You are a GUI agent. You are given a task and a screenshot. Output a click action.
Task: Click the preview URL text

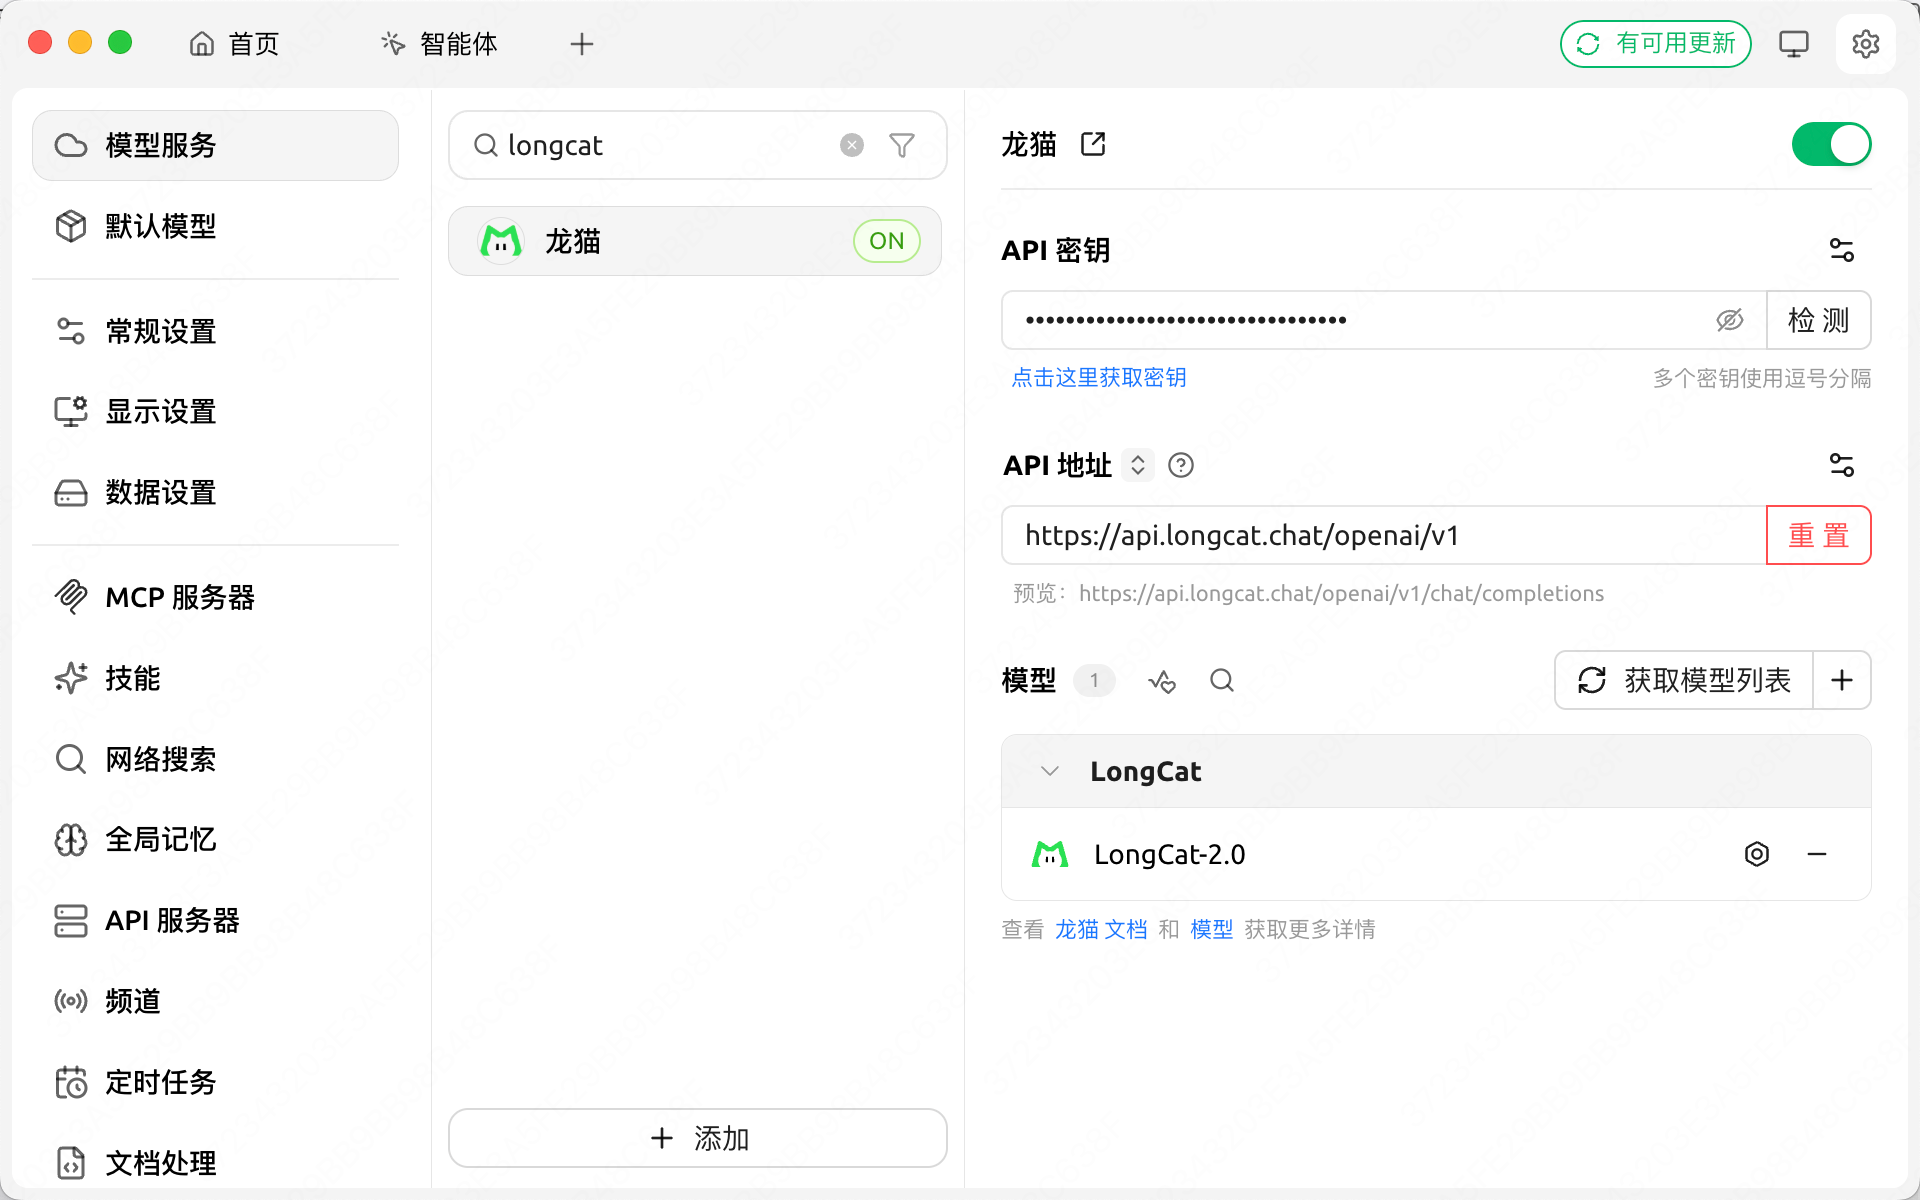pos(1341,593)
